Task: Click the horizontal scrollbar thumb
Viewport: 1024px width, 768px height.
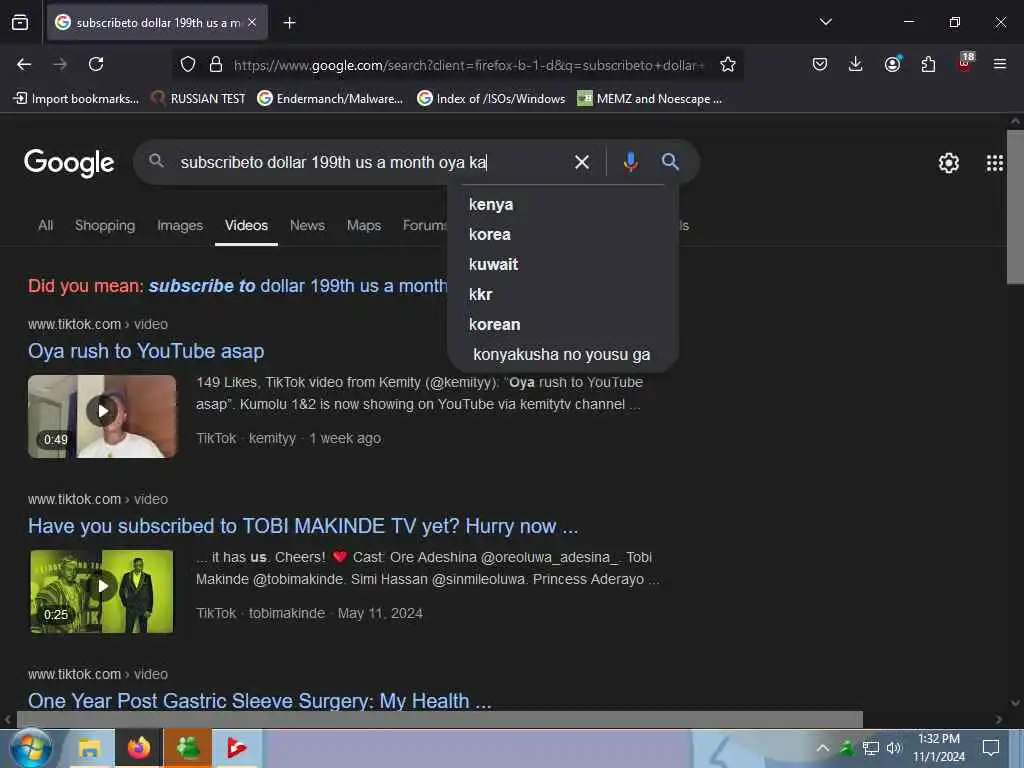Action: click(x=439, y=719)
